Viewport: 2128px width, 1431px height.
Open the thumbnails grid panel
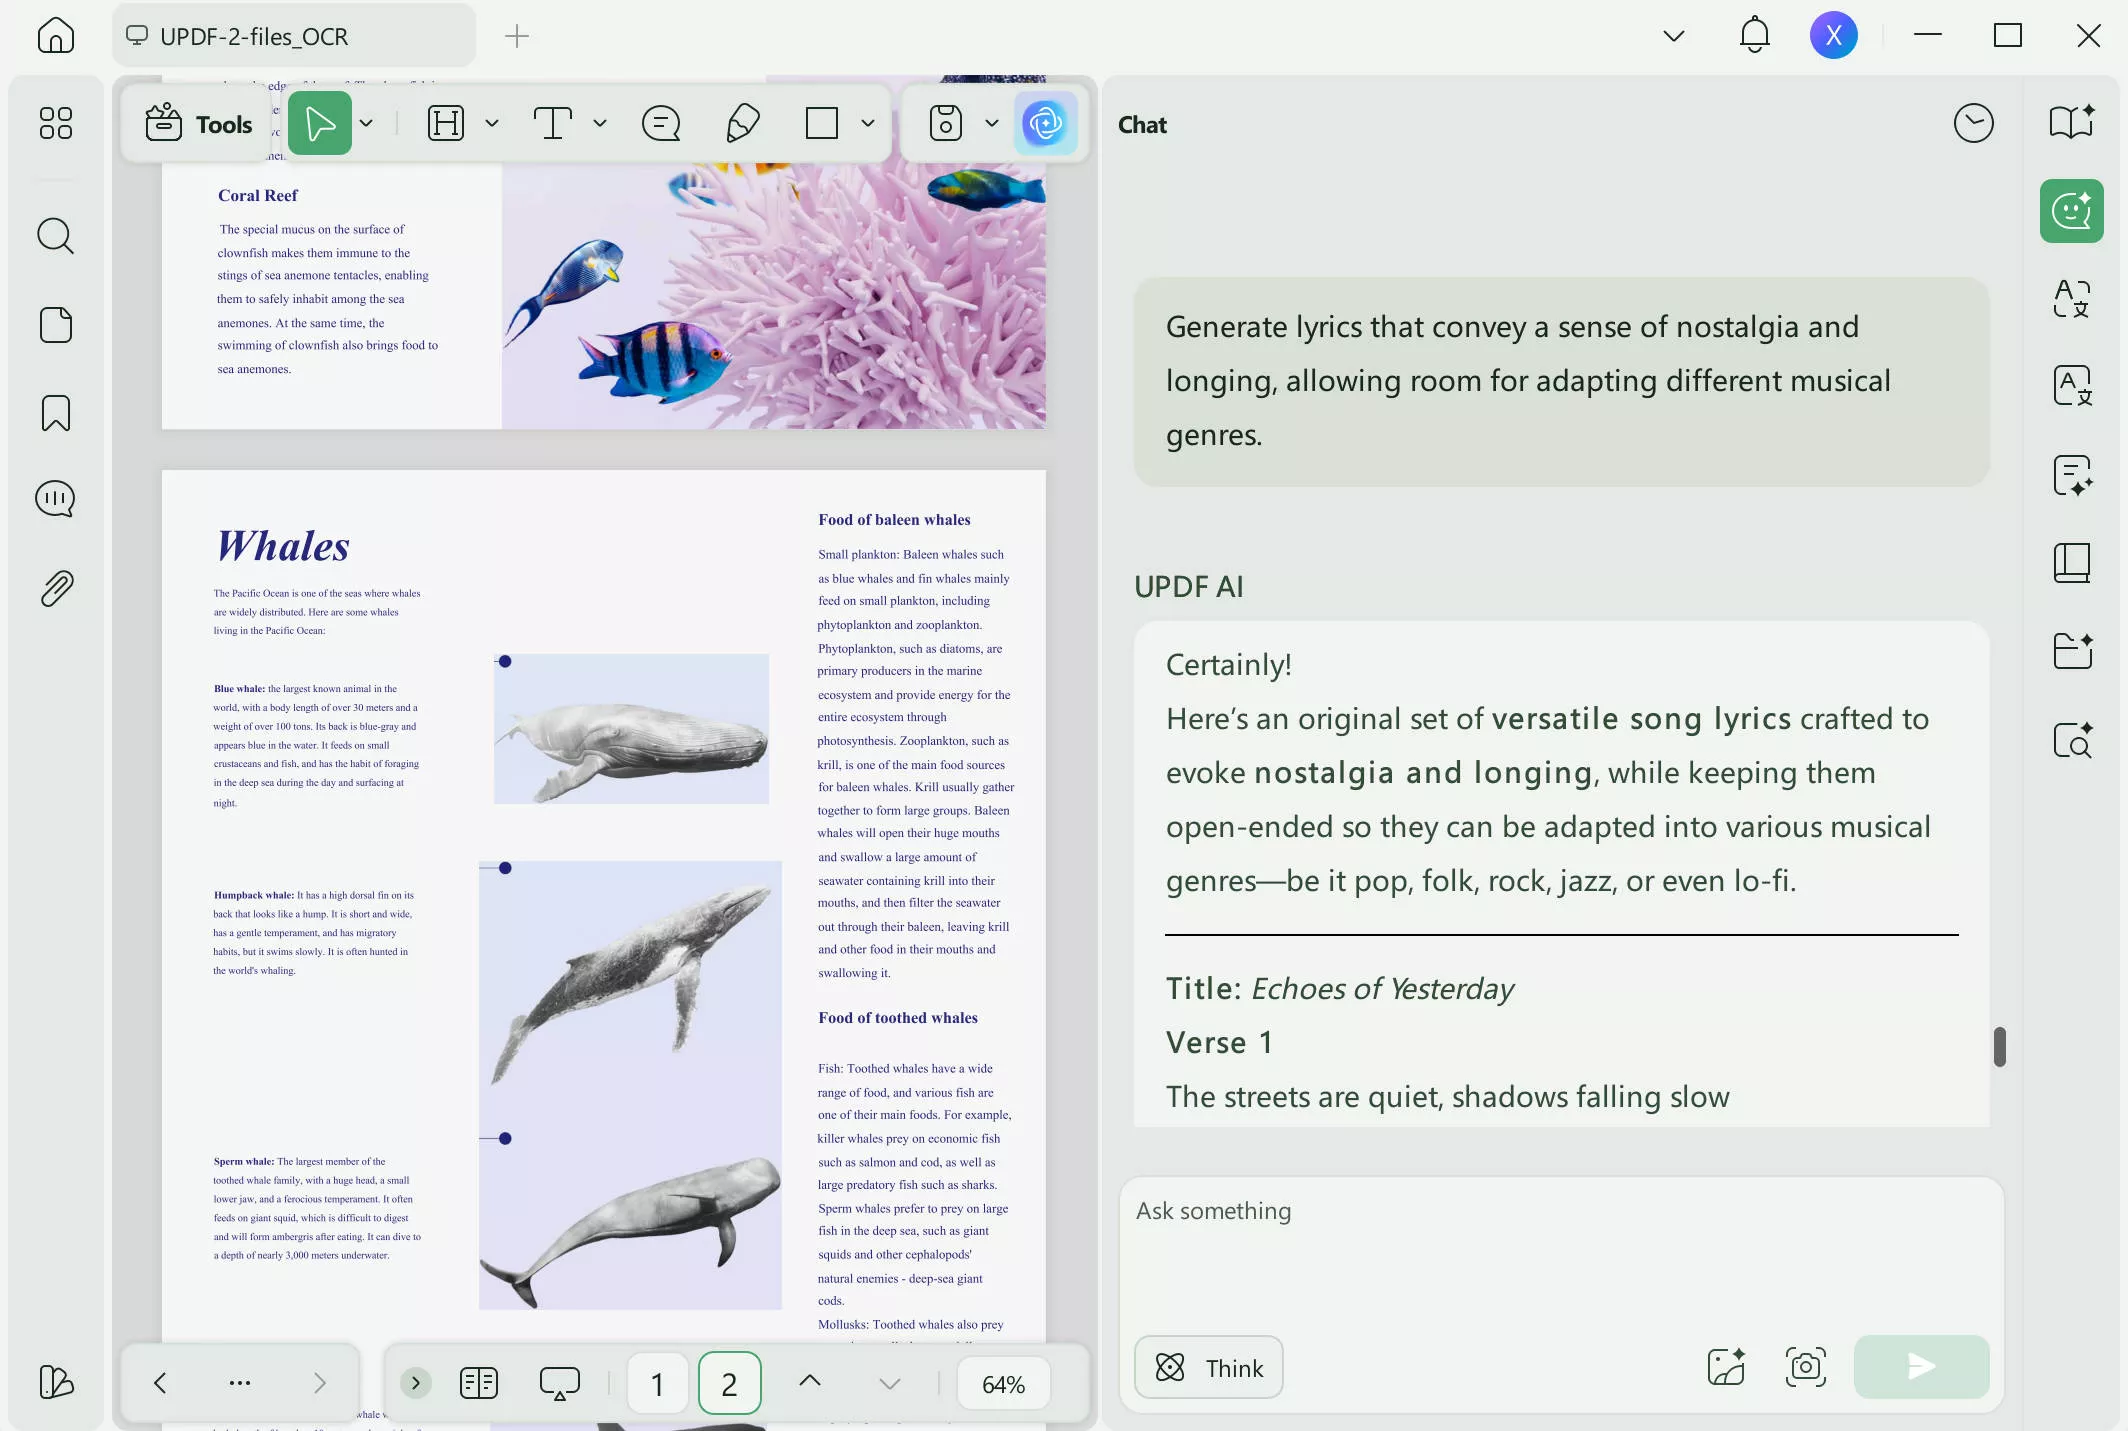[55, 124]
